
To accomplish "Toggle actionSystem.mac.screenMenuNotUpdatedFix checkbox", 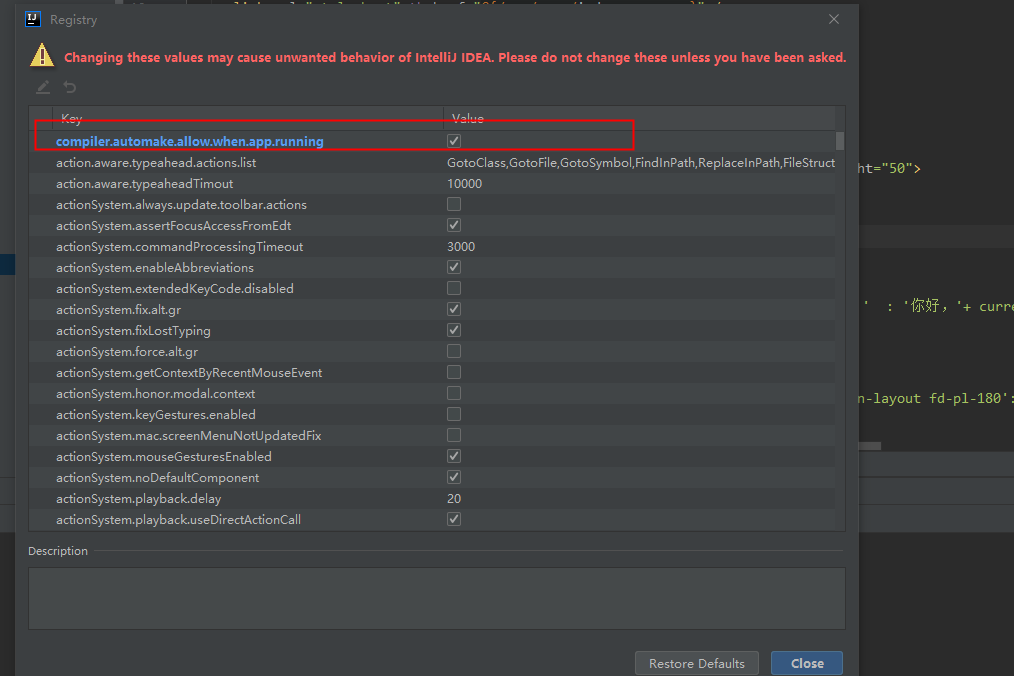I will point(454,435).
